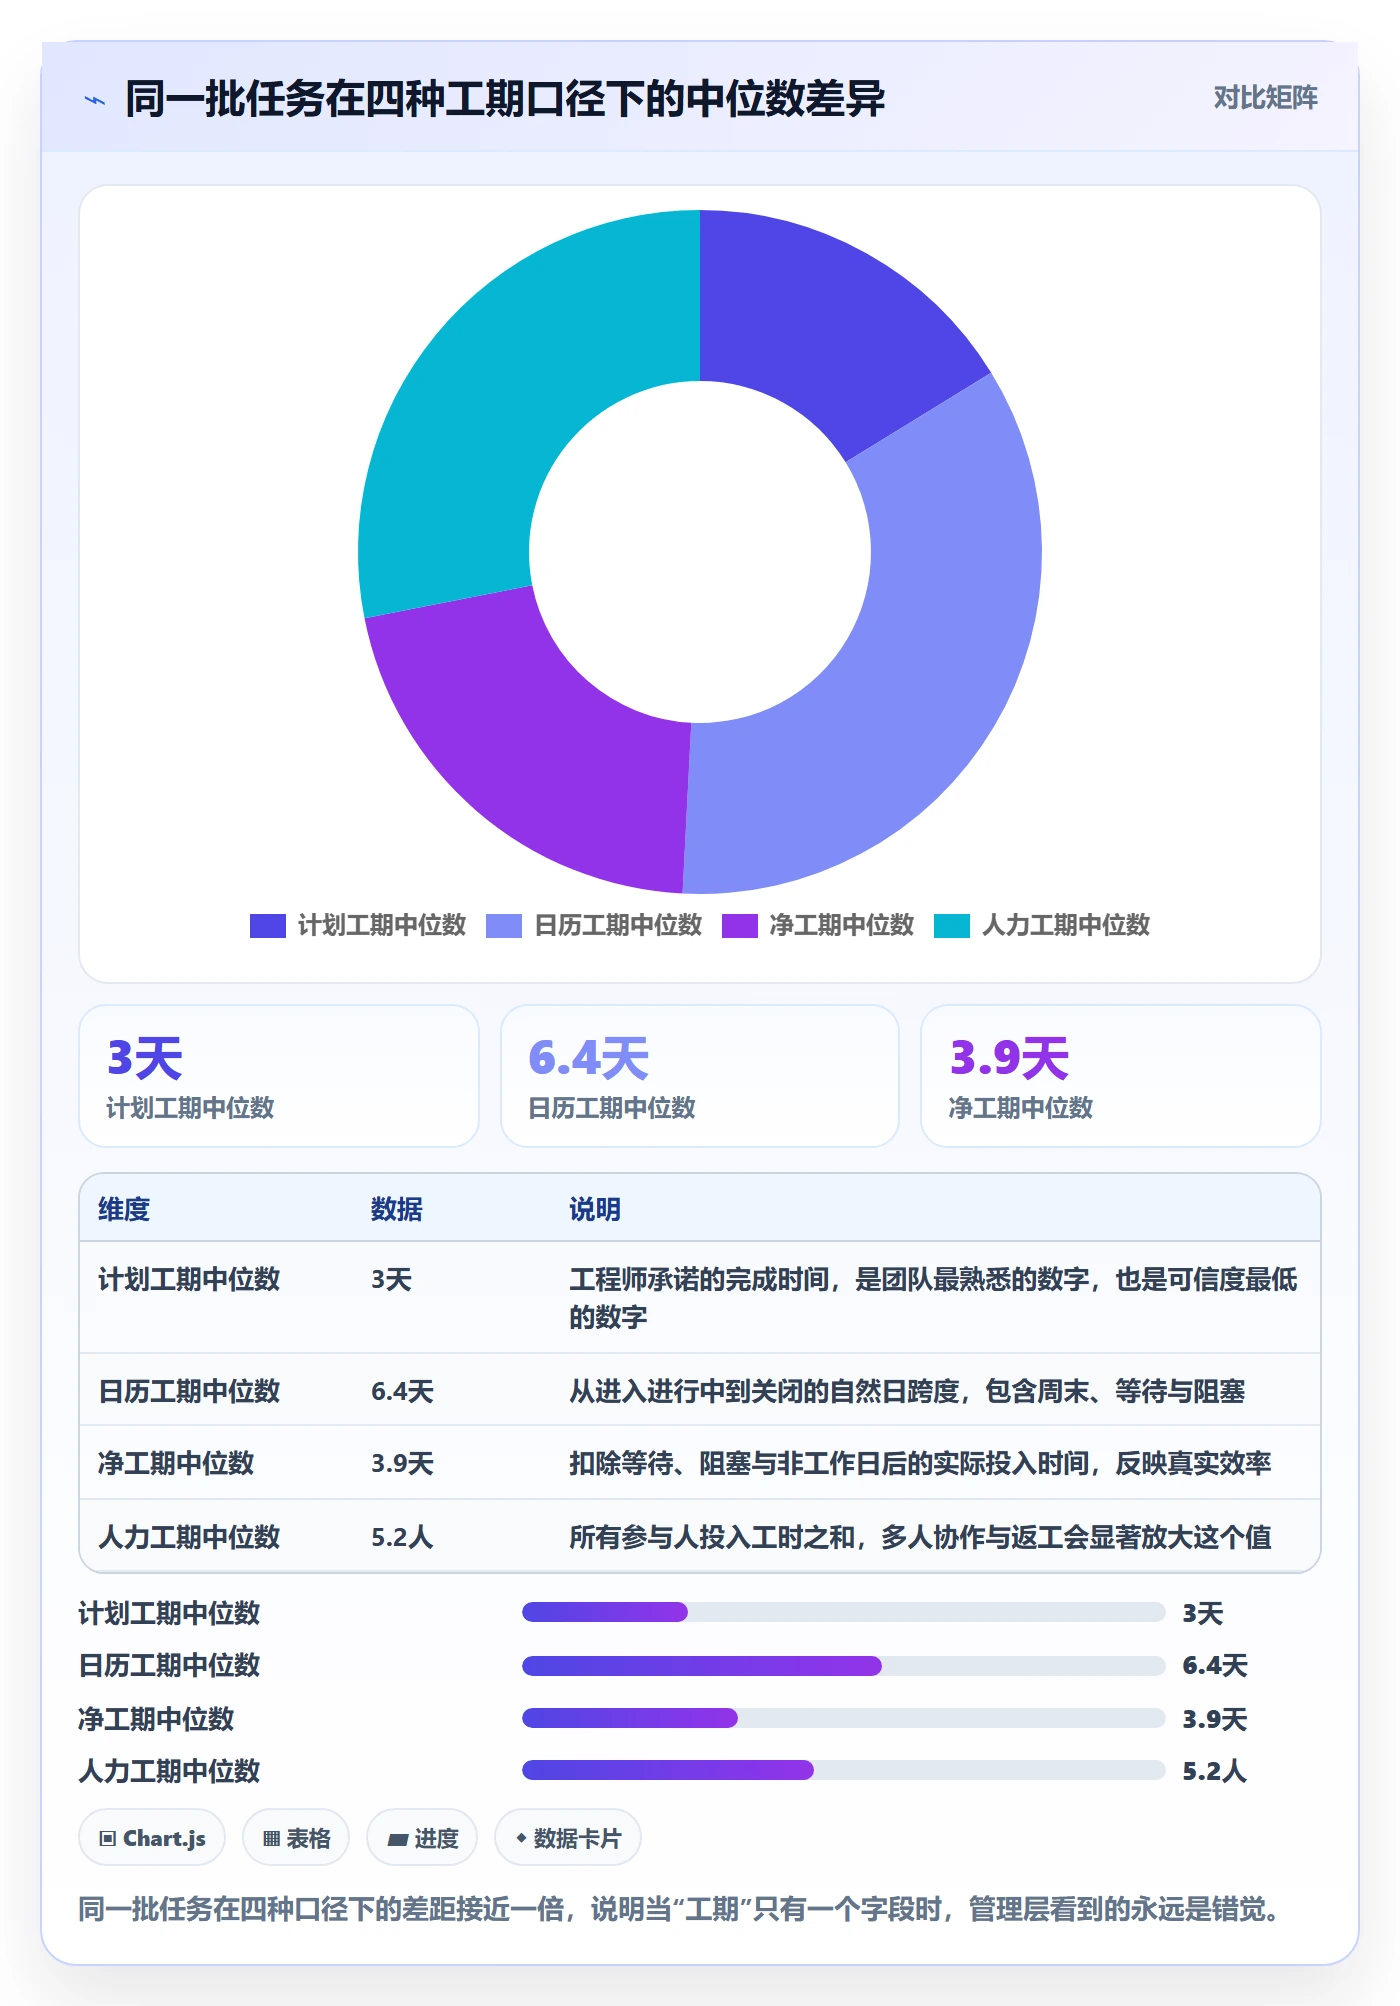Click the 进度 chip bar icon
The image size is (1400, 2006).
pos(398,1839)
